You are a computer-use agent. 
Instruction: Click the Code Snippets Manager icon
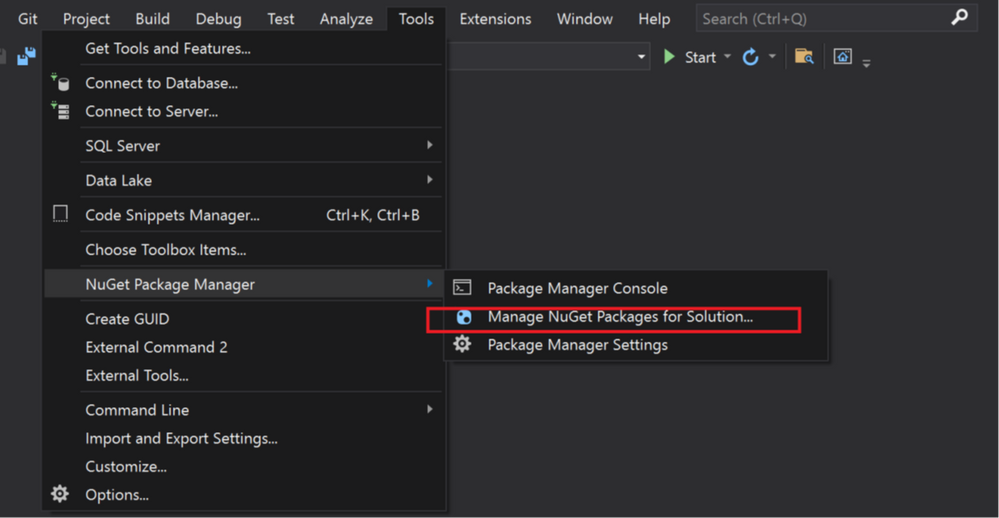(61, 214)
